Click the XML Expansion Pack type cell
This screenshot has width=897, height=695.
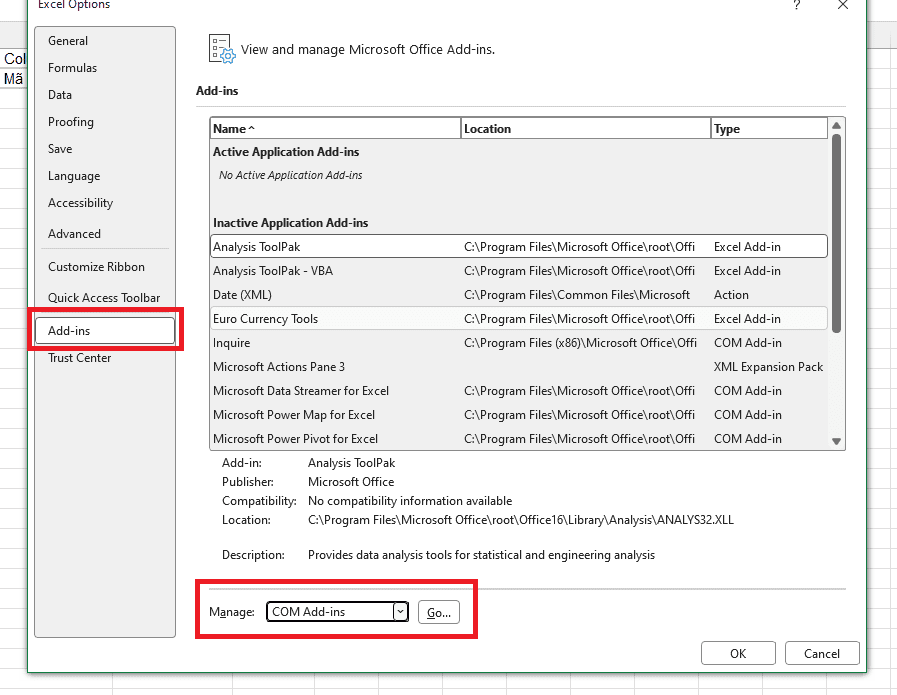768,367
